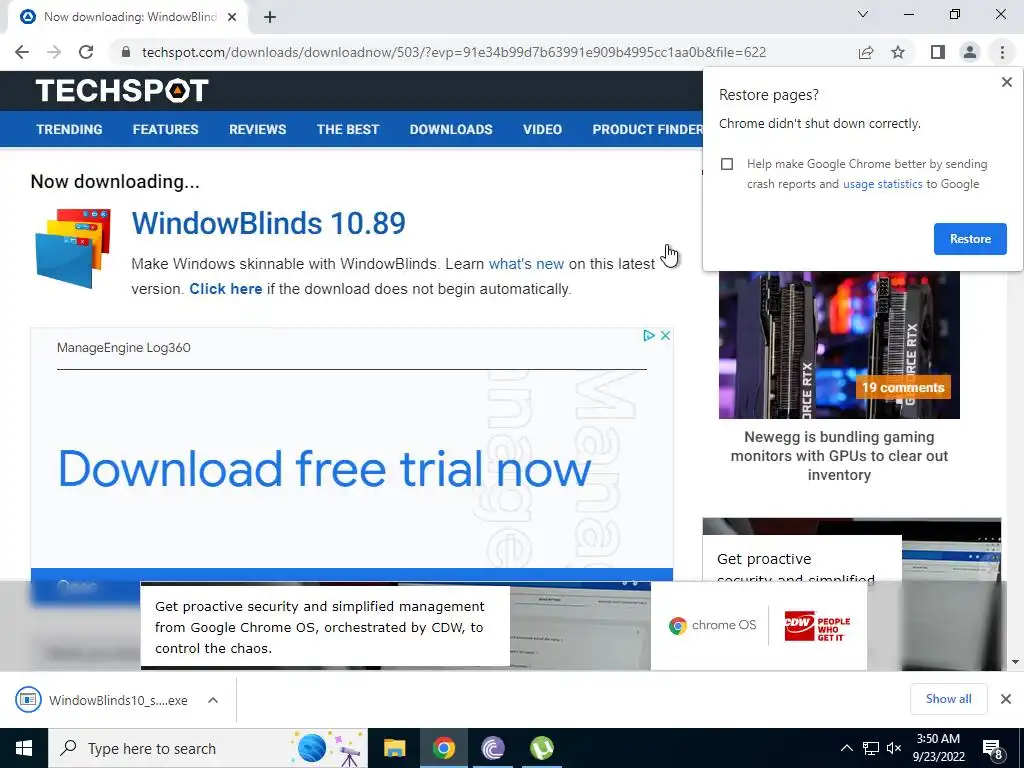The width and height of the screenshot is (1024, 768).
Task: Open the purple swirl app on taskbar
Action: (x=492, y=748)
